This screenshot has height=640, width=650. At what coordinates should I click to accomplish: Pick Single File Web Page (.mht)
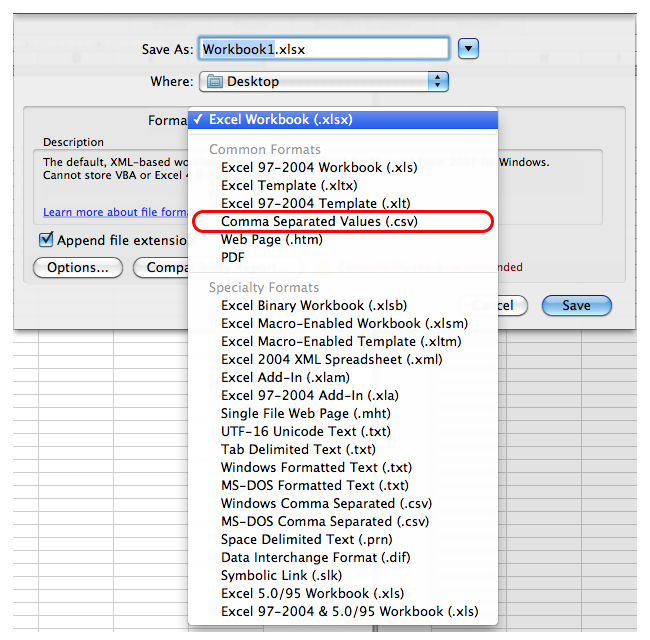tap(343, 413)
